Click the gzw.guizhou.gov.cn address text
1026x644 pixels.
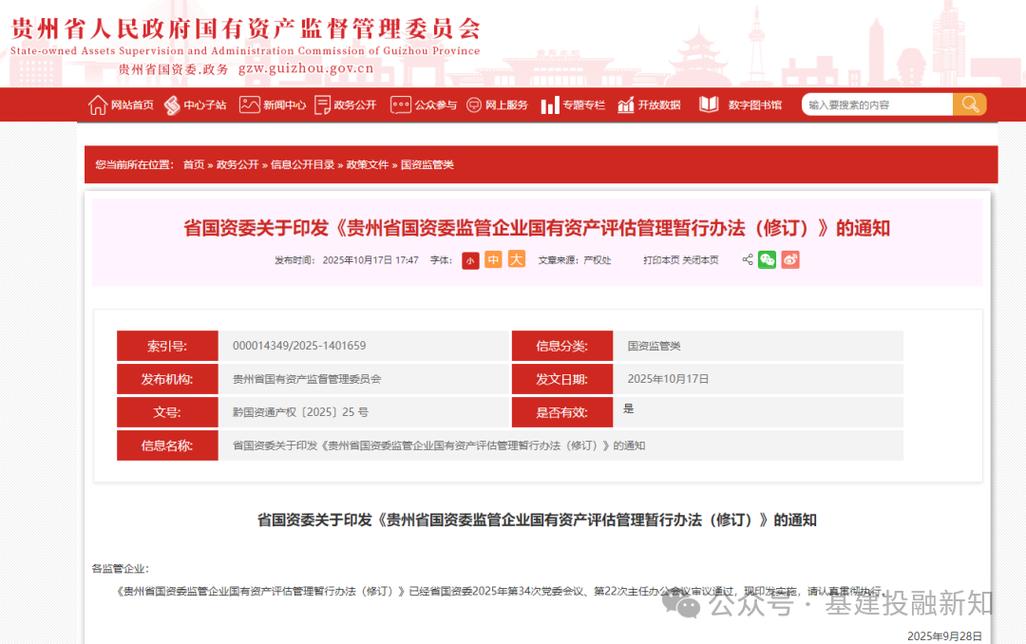[306, 69]
